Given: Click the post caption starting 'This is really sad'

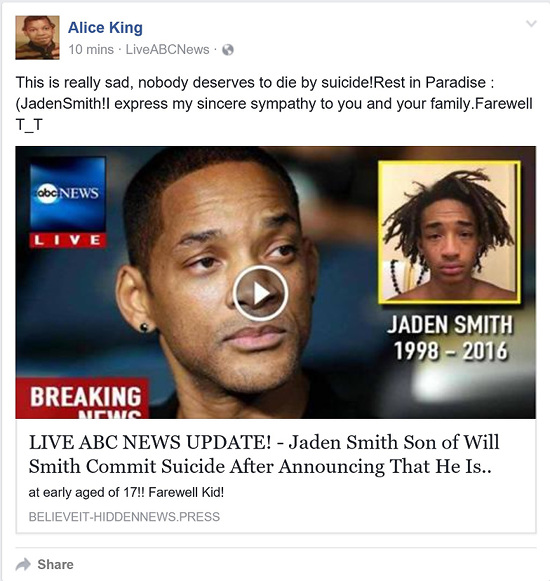Looking at the screenshot, I should 274,103.
